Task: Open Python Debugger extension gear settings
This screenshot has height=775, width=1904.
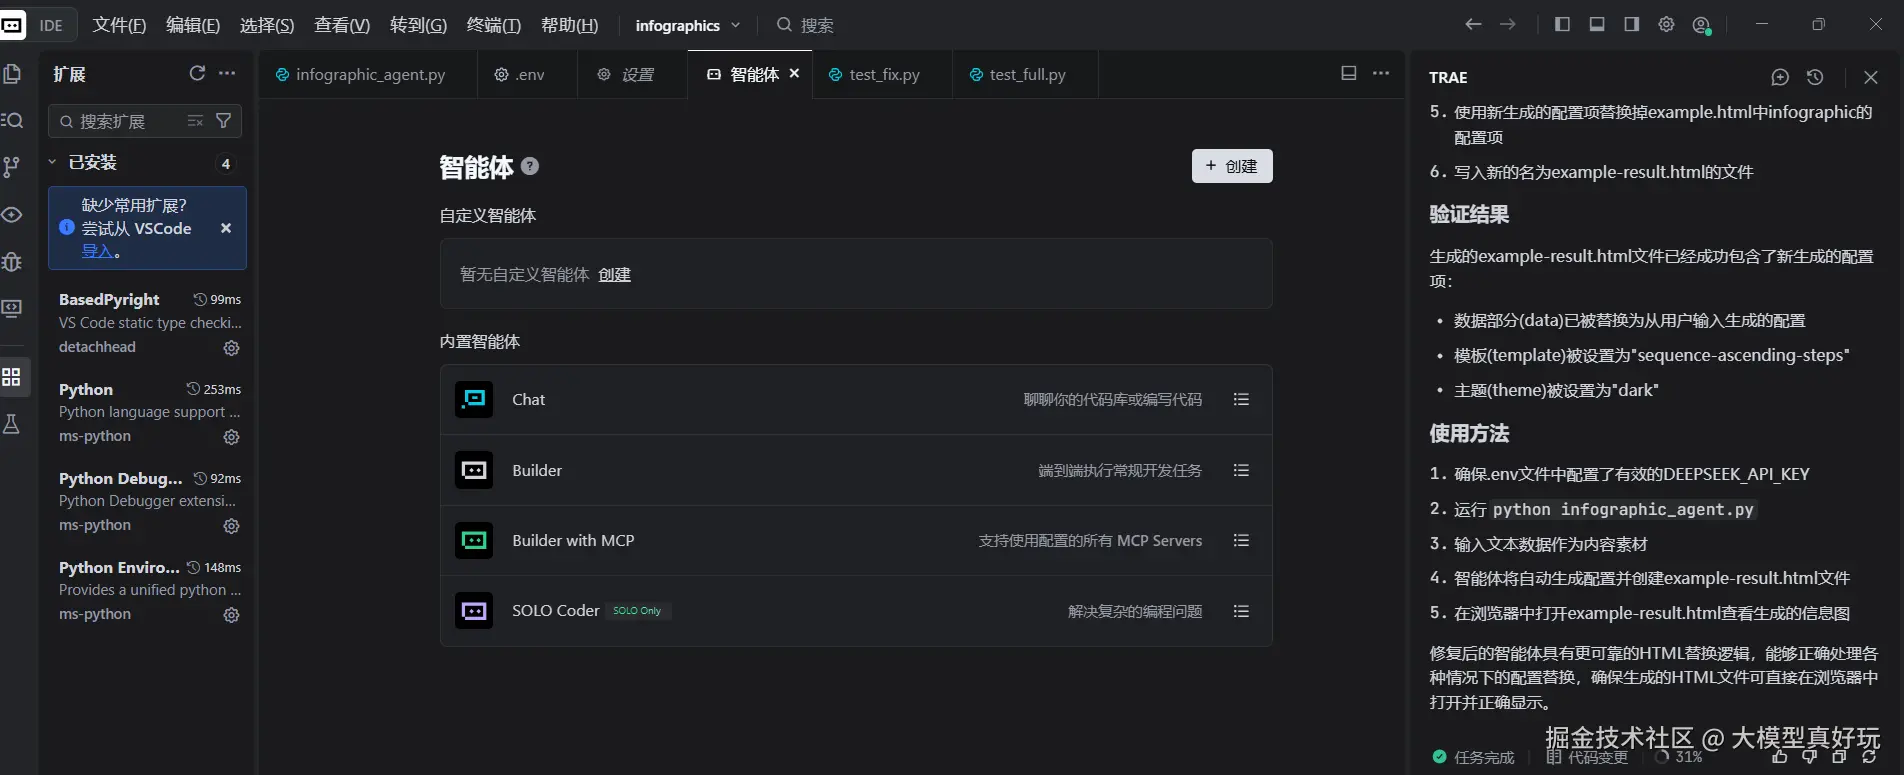Action: (231, 526)
